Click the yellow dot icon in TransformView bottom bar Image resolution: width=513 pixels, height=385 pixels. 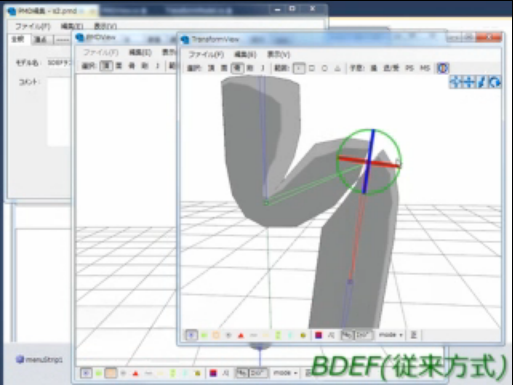coord(303,335)
